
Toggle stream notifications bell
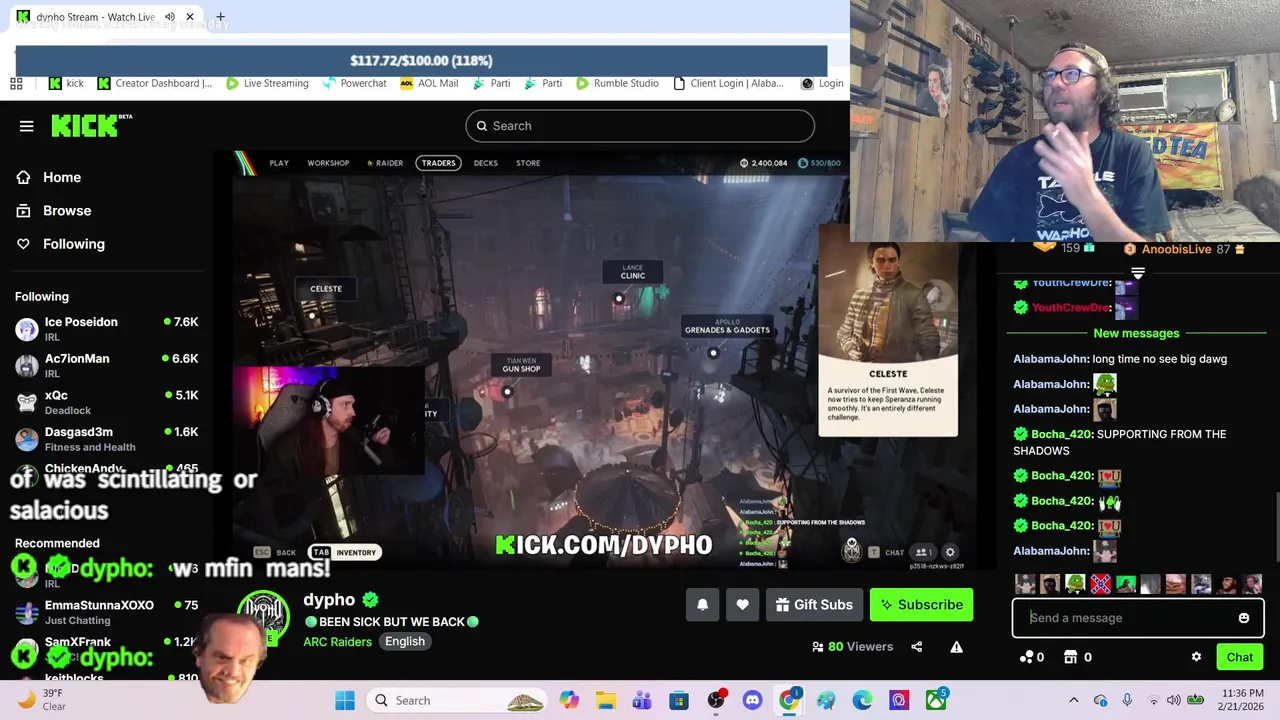(x=702, y=604)
